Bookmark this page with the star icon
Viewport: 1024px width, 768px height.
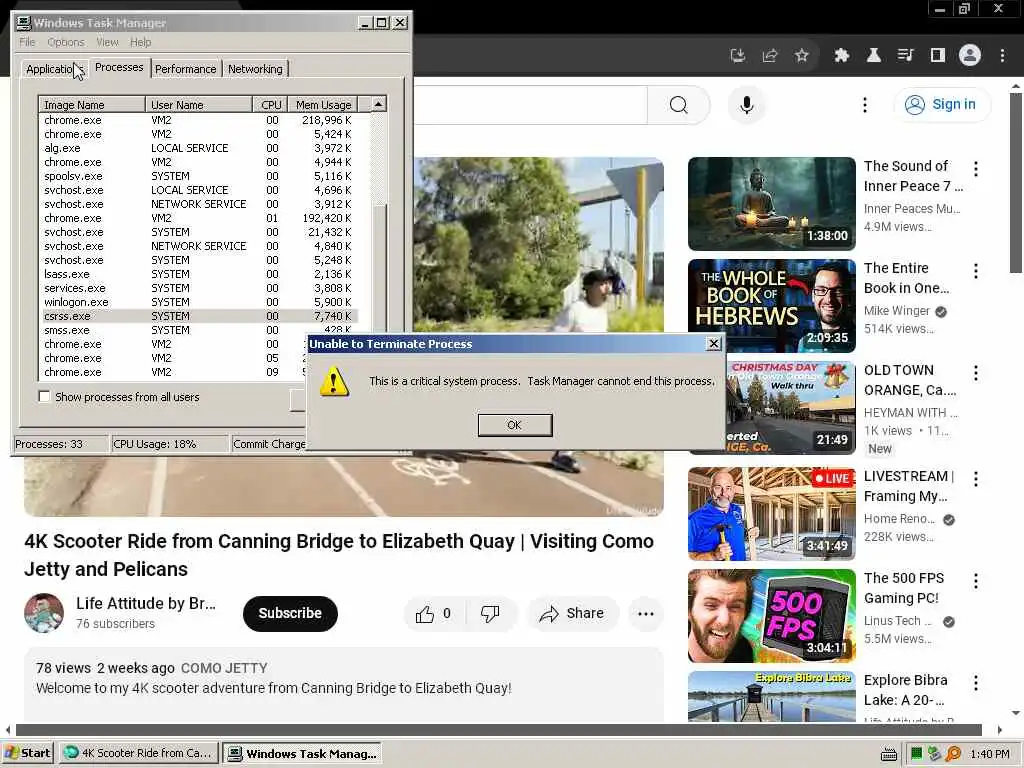[x=802, y=56]
